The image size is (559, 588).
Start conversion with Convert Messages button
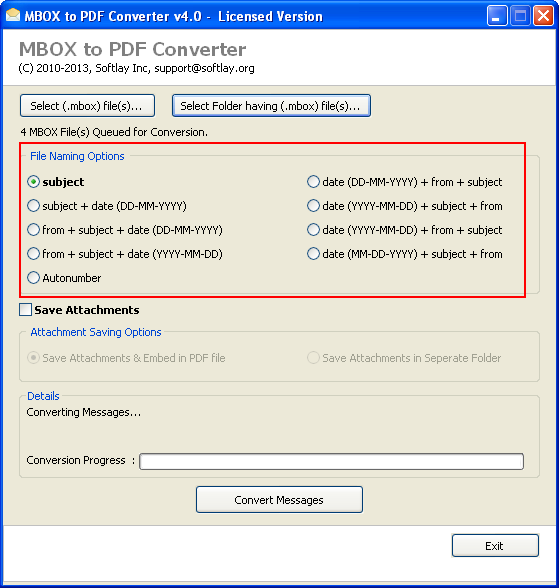click(279, 500)
